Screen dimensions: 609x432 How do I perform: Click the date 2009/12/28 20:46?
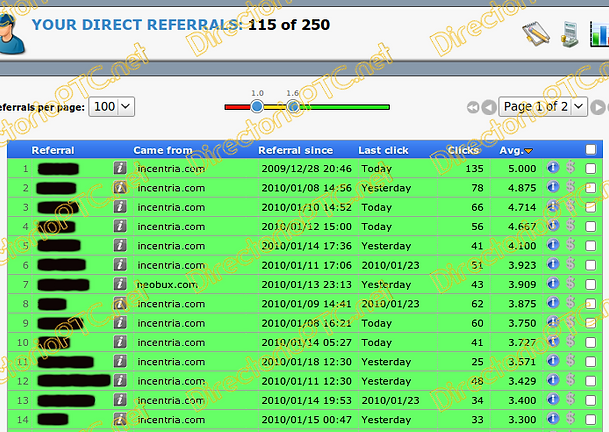306,169
